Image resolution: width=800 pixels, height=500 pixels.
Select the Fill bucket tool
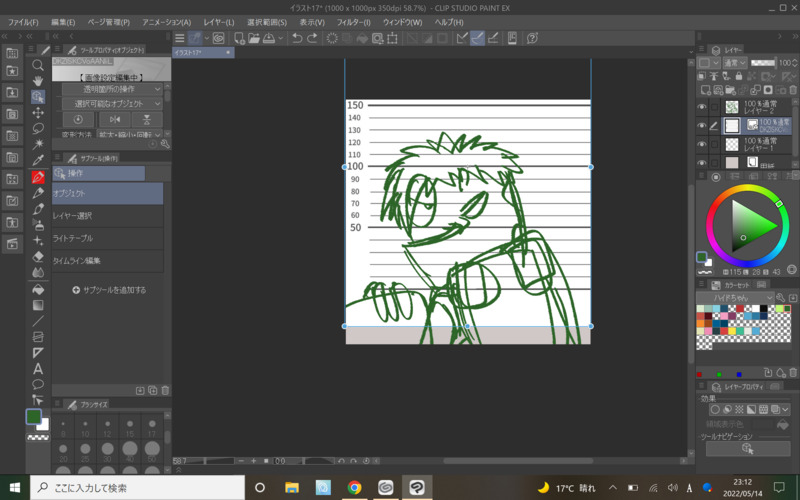click(38, 289)
